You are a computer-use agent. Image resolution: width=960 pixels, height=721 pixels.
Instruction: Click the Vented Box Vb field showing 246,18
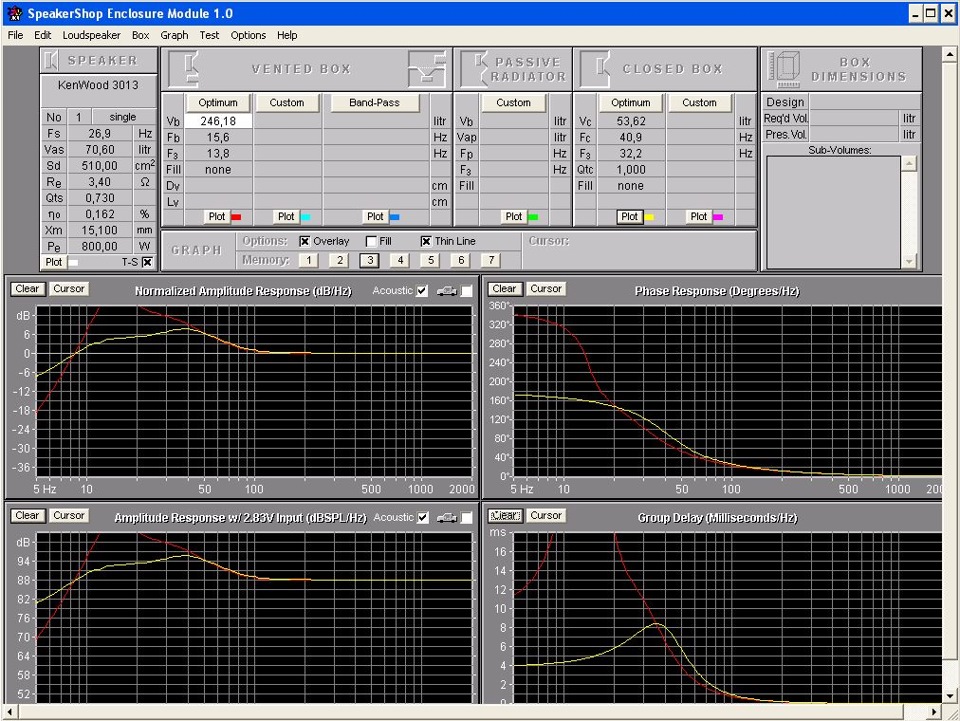[218, 121]
